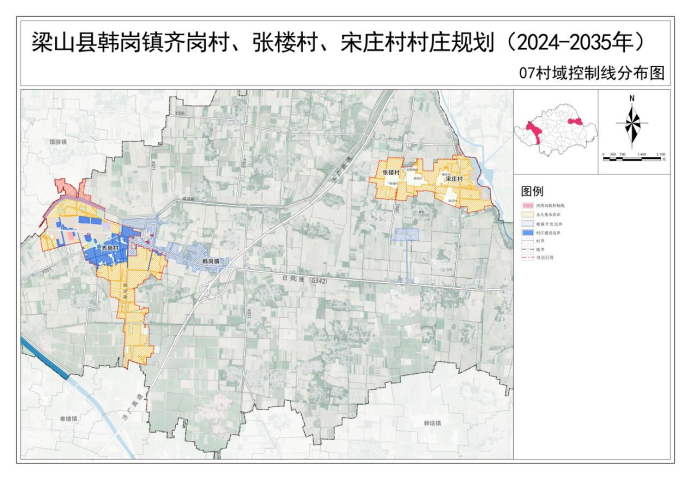This screenshot has height=489, width=692.
Task: Click the small blue hatched rectangle below 张楼村
Action: 405,234
